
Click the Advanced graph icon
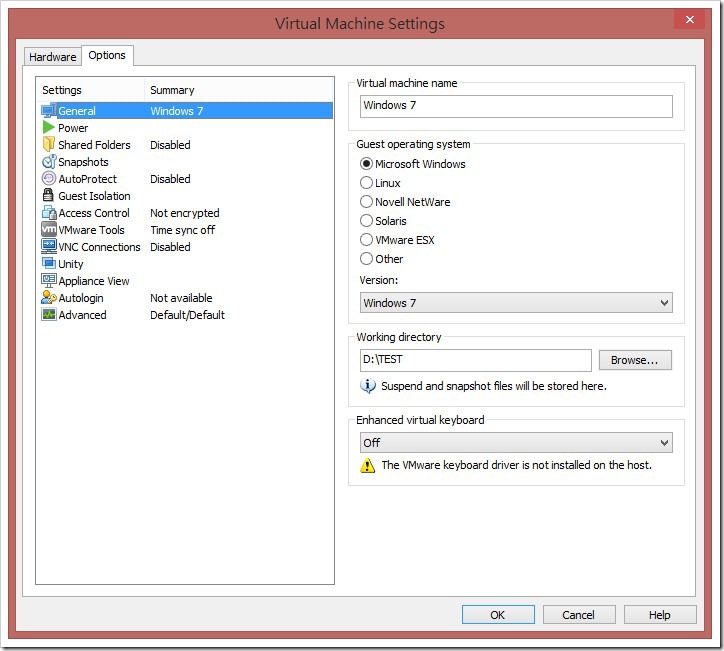coord(48,314)
